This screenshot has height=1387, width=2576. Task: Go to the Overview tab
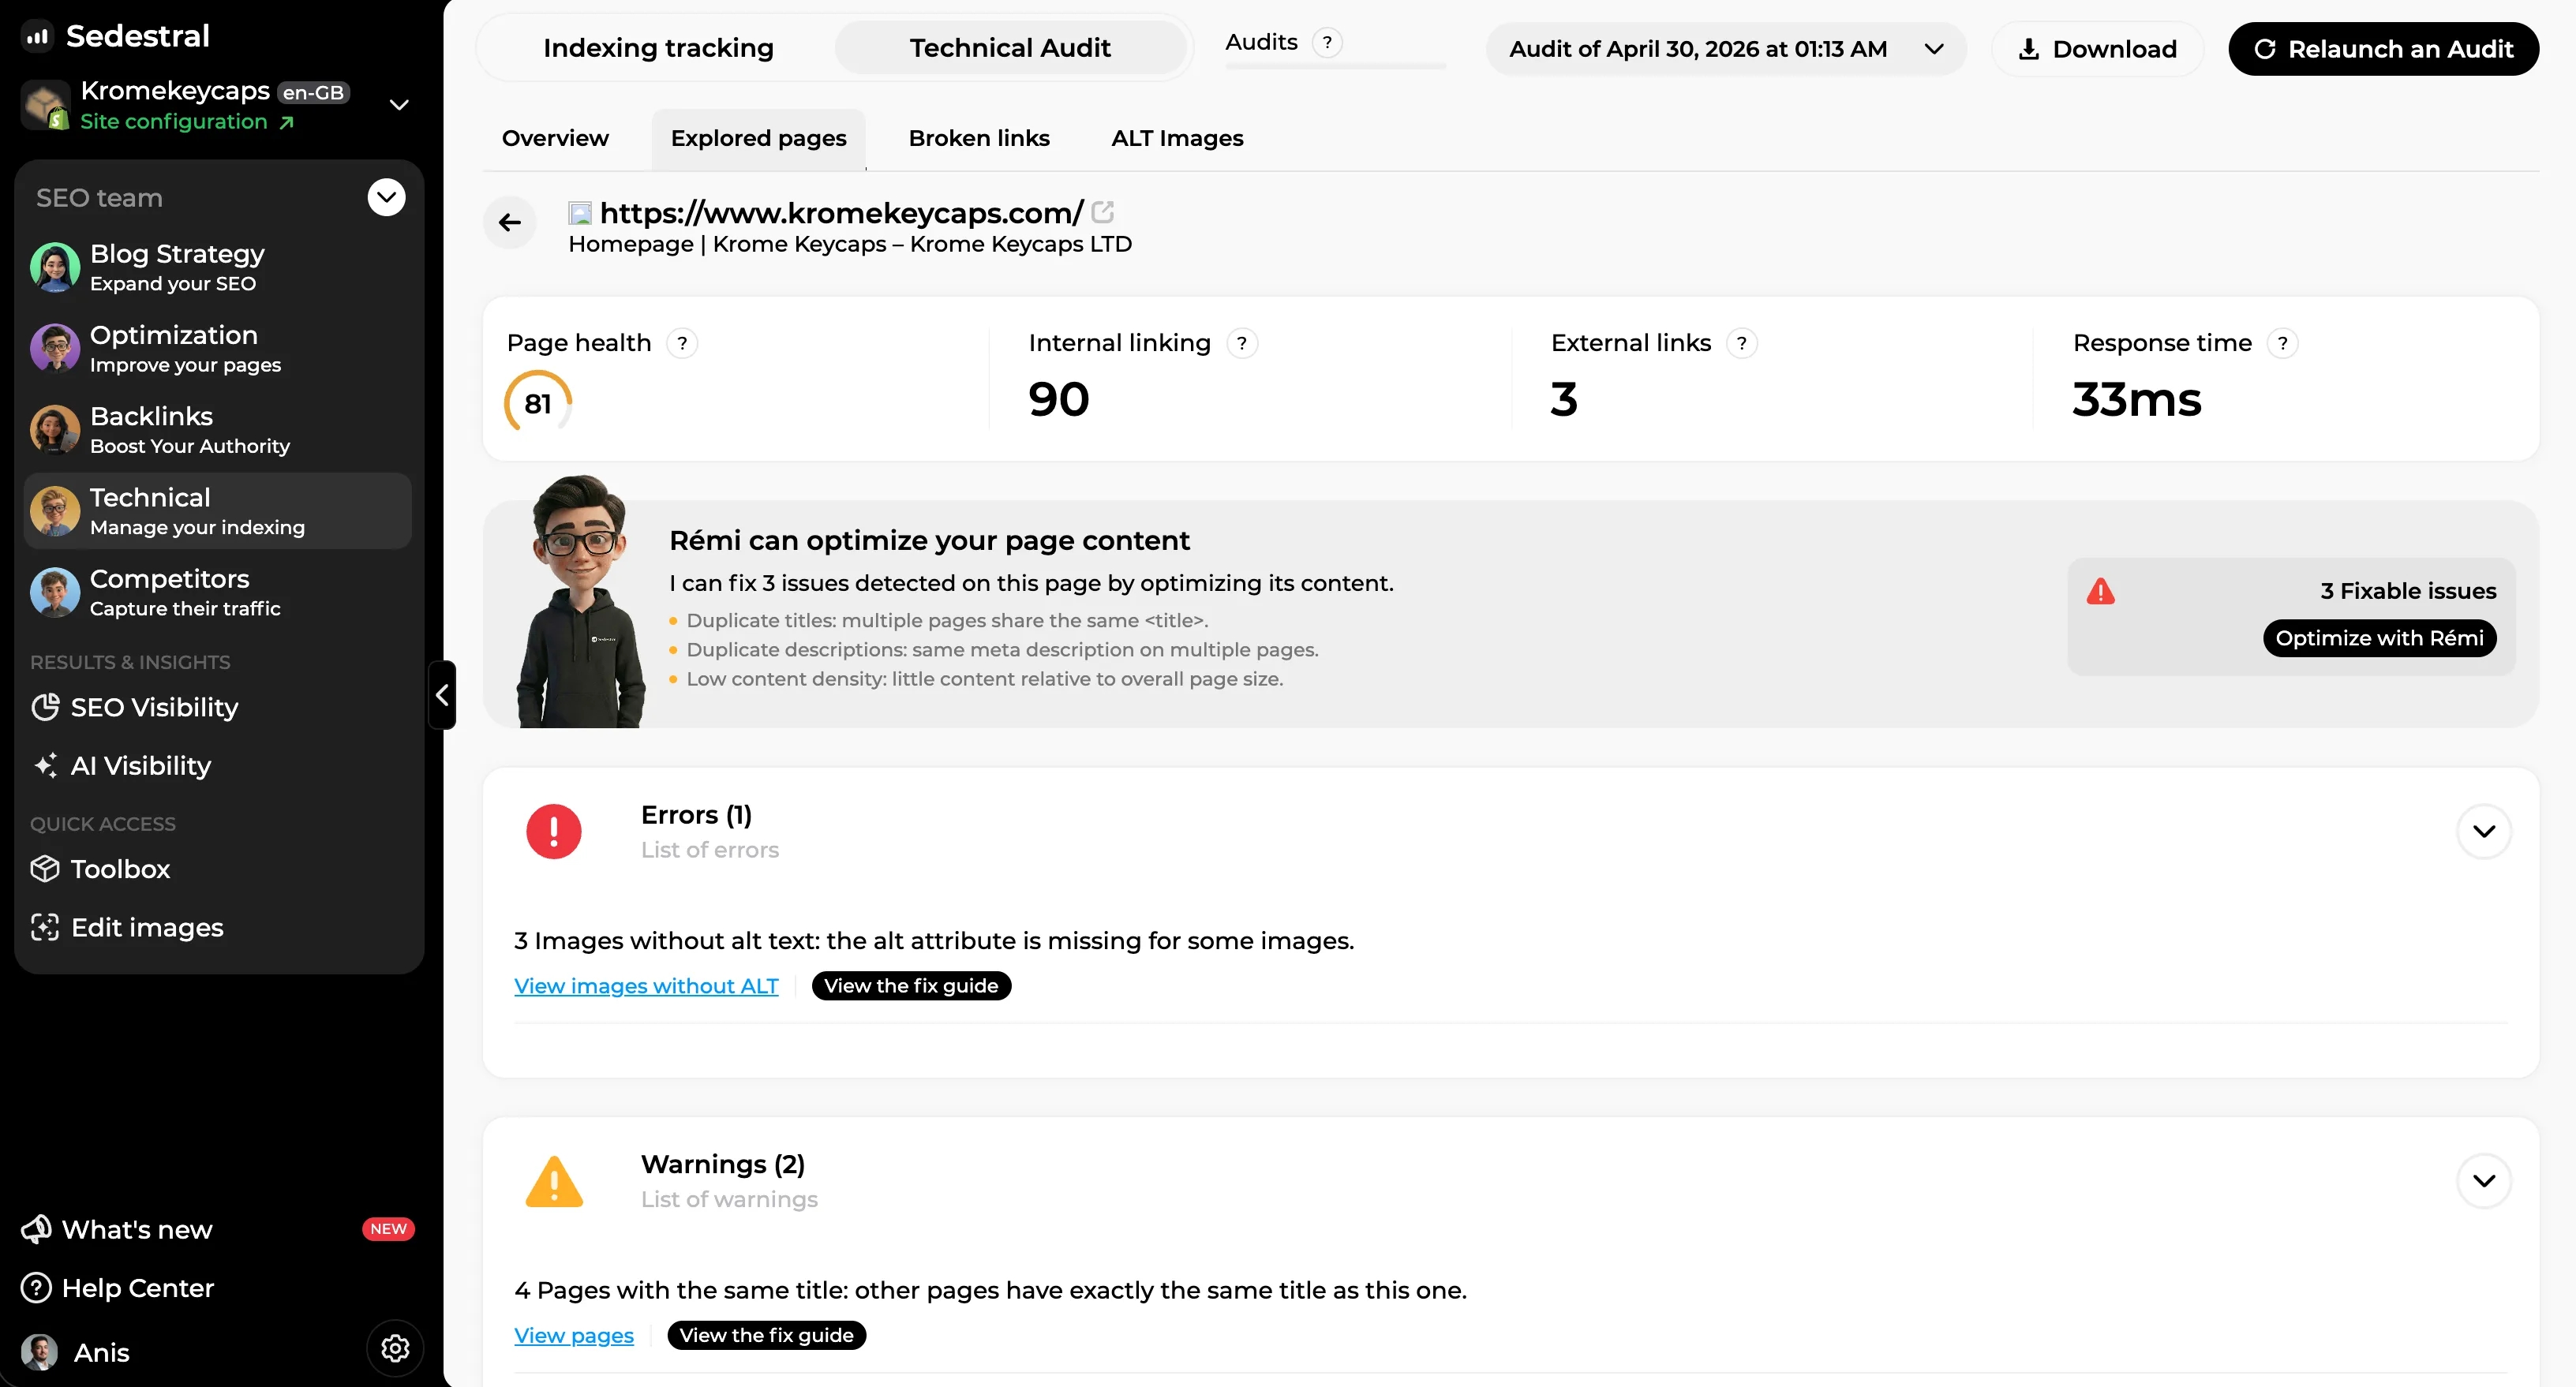click(555, 138)
